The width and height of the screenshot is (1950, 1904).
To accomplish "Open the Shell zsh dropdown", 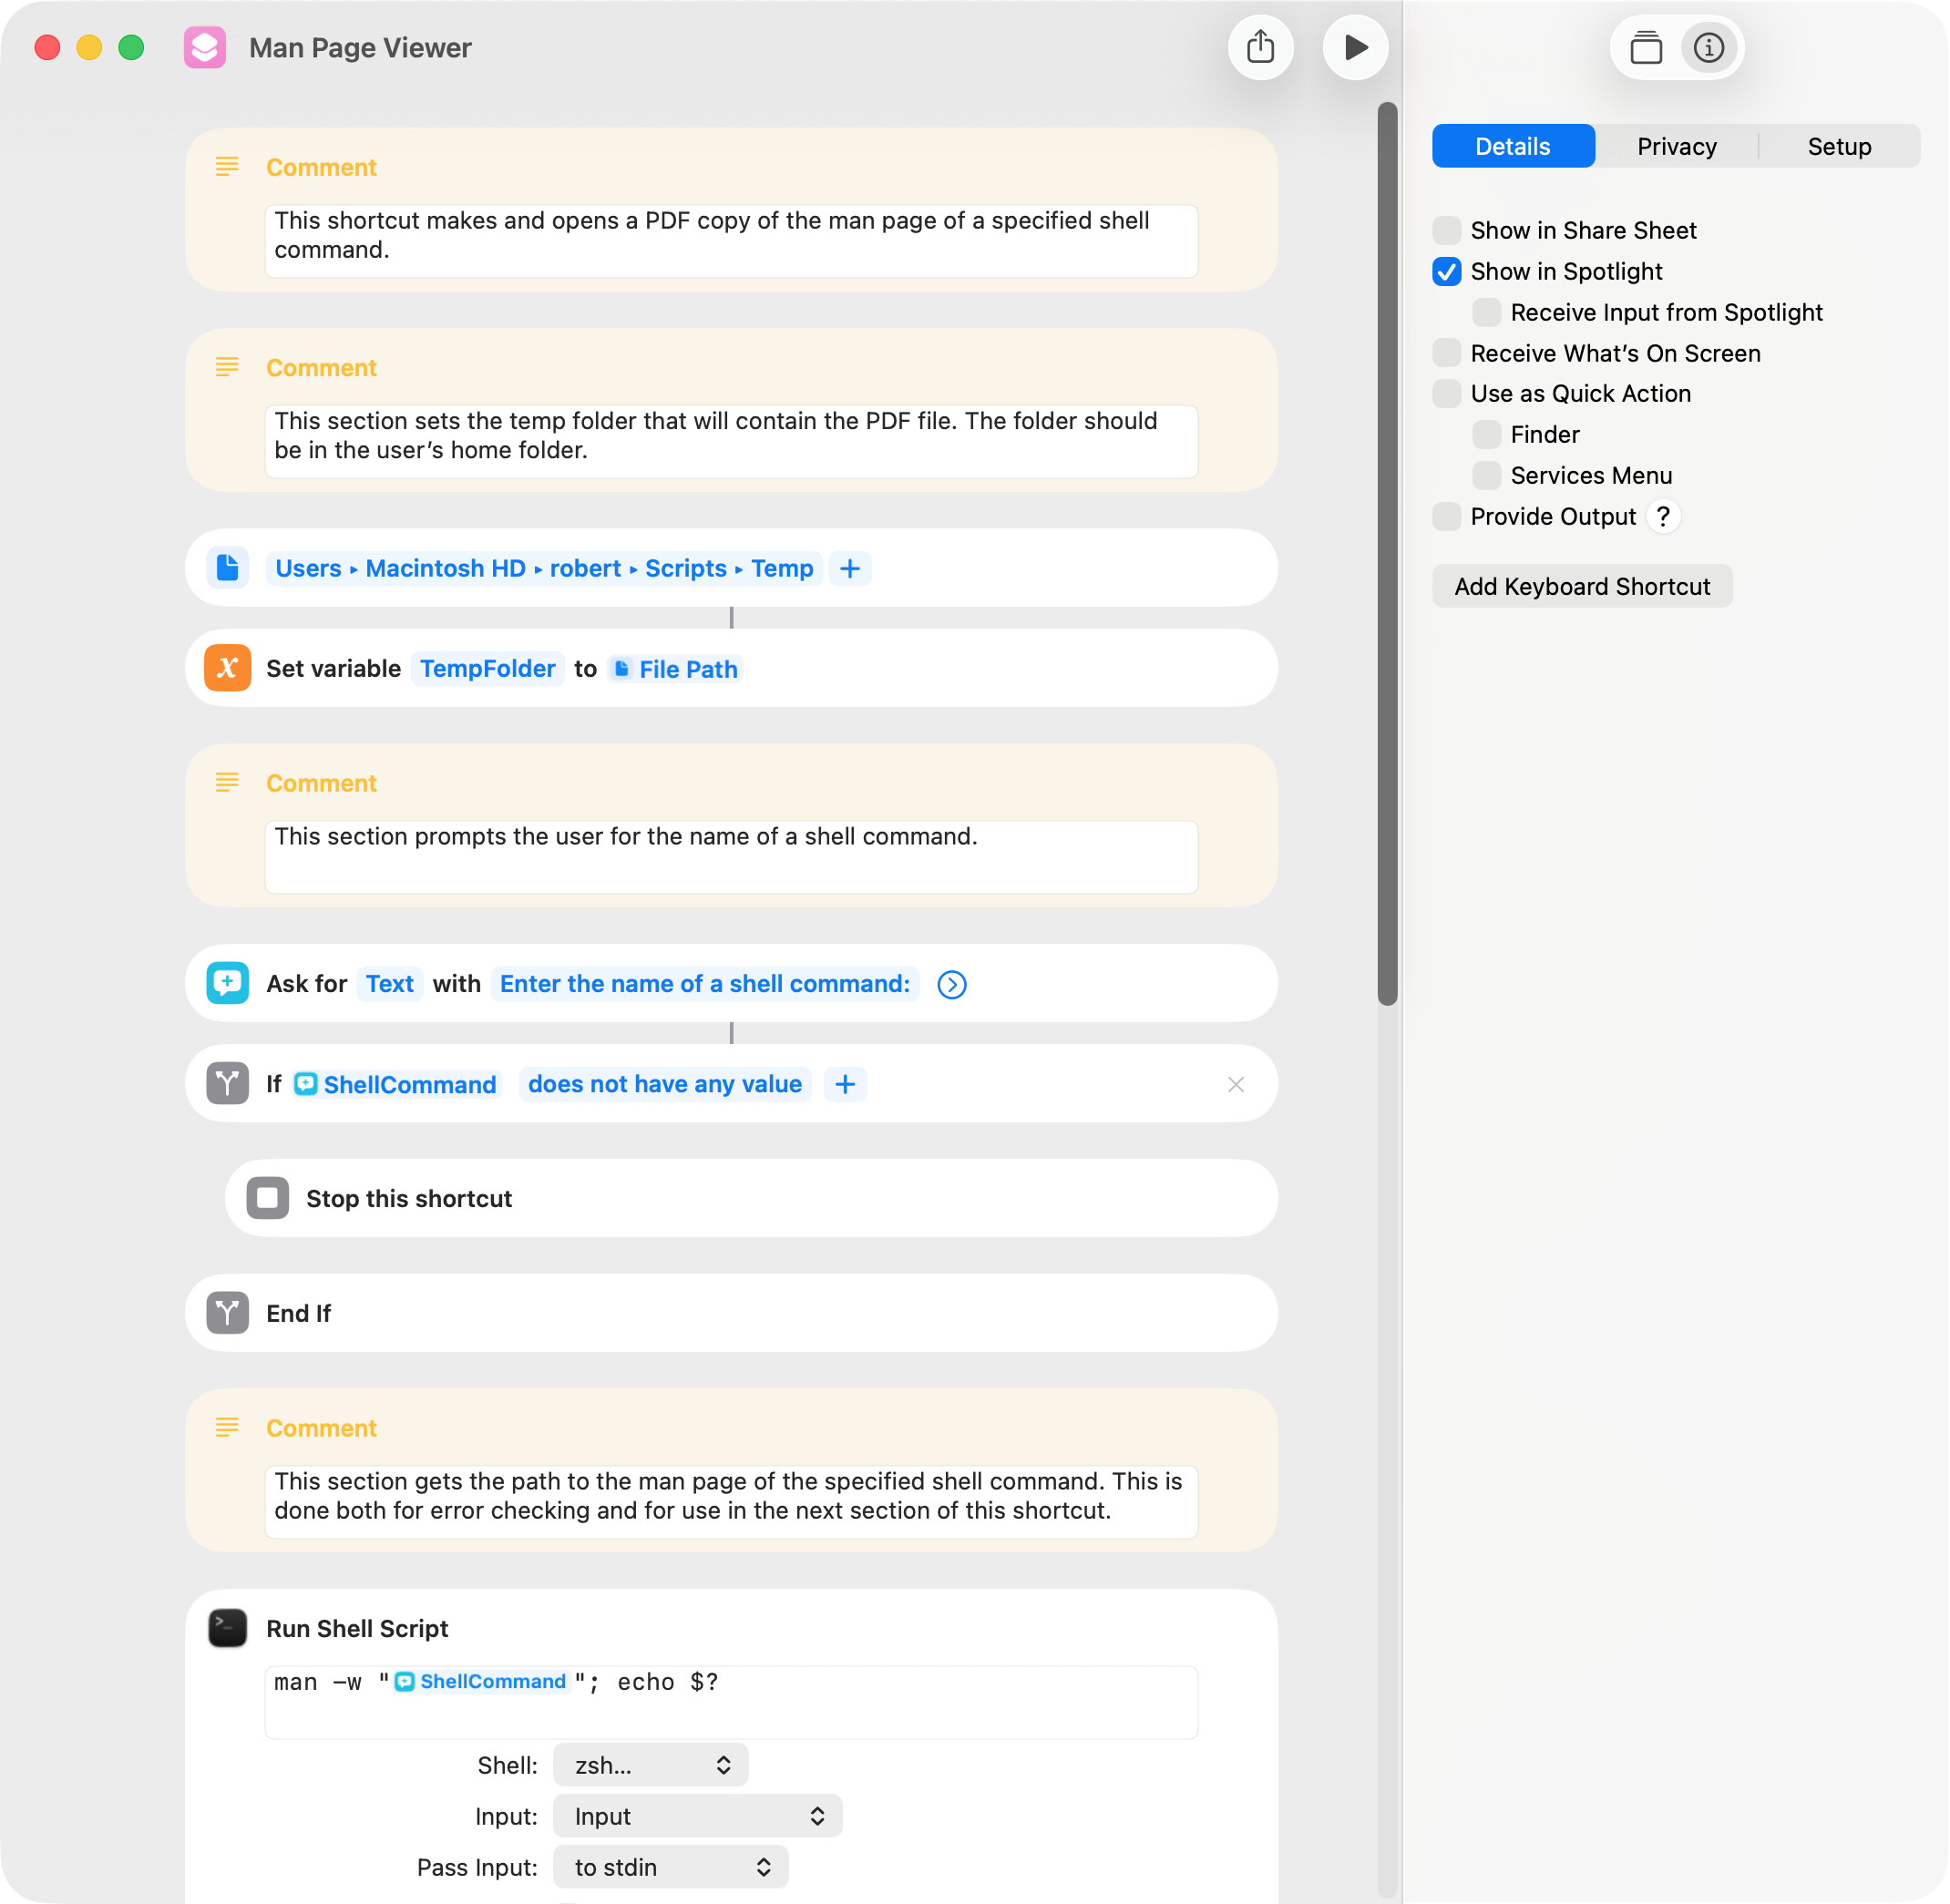I will [651, 1765].
